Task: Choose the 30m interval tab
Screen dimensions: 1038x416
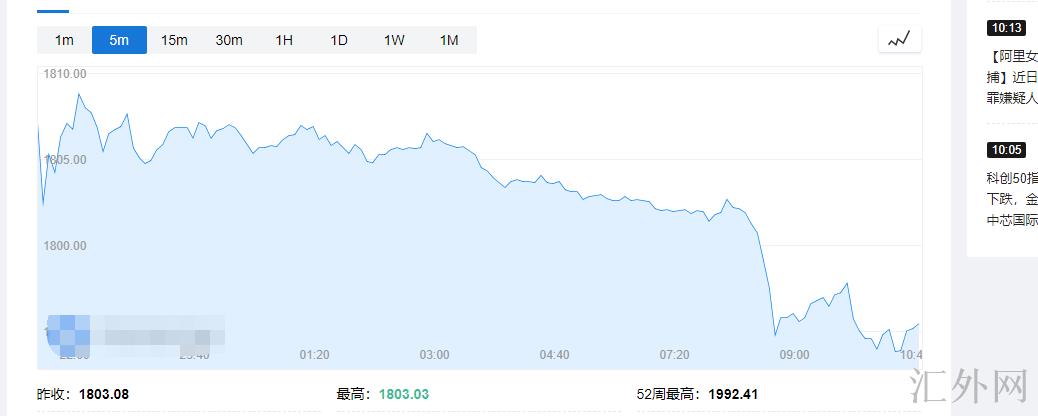Action: (229, 40)
